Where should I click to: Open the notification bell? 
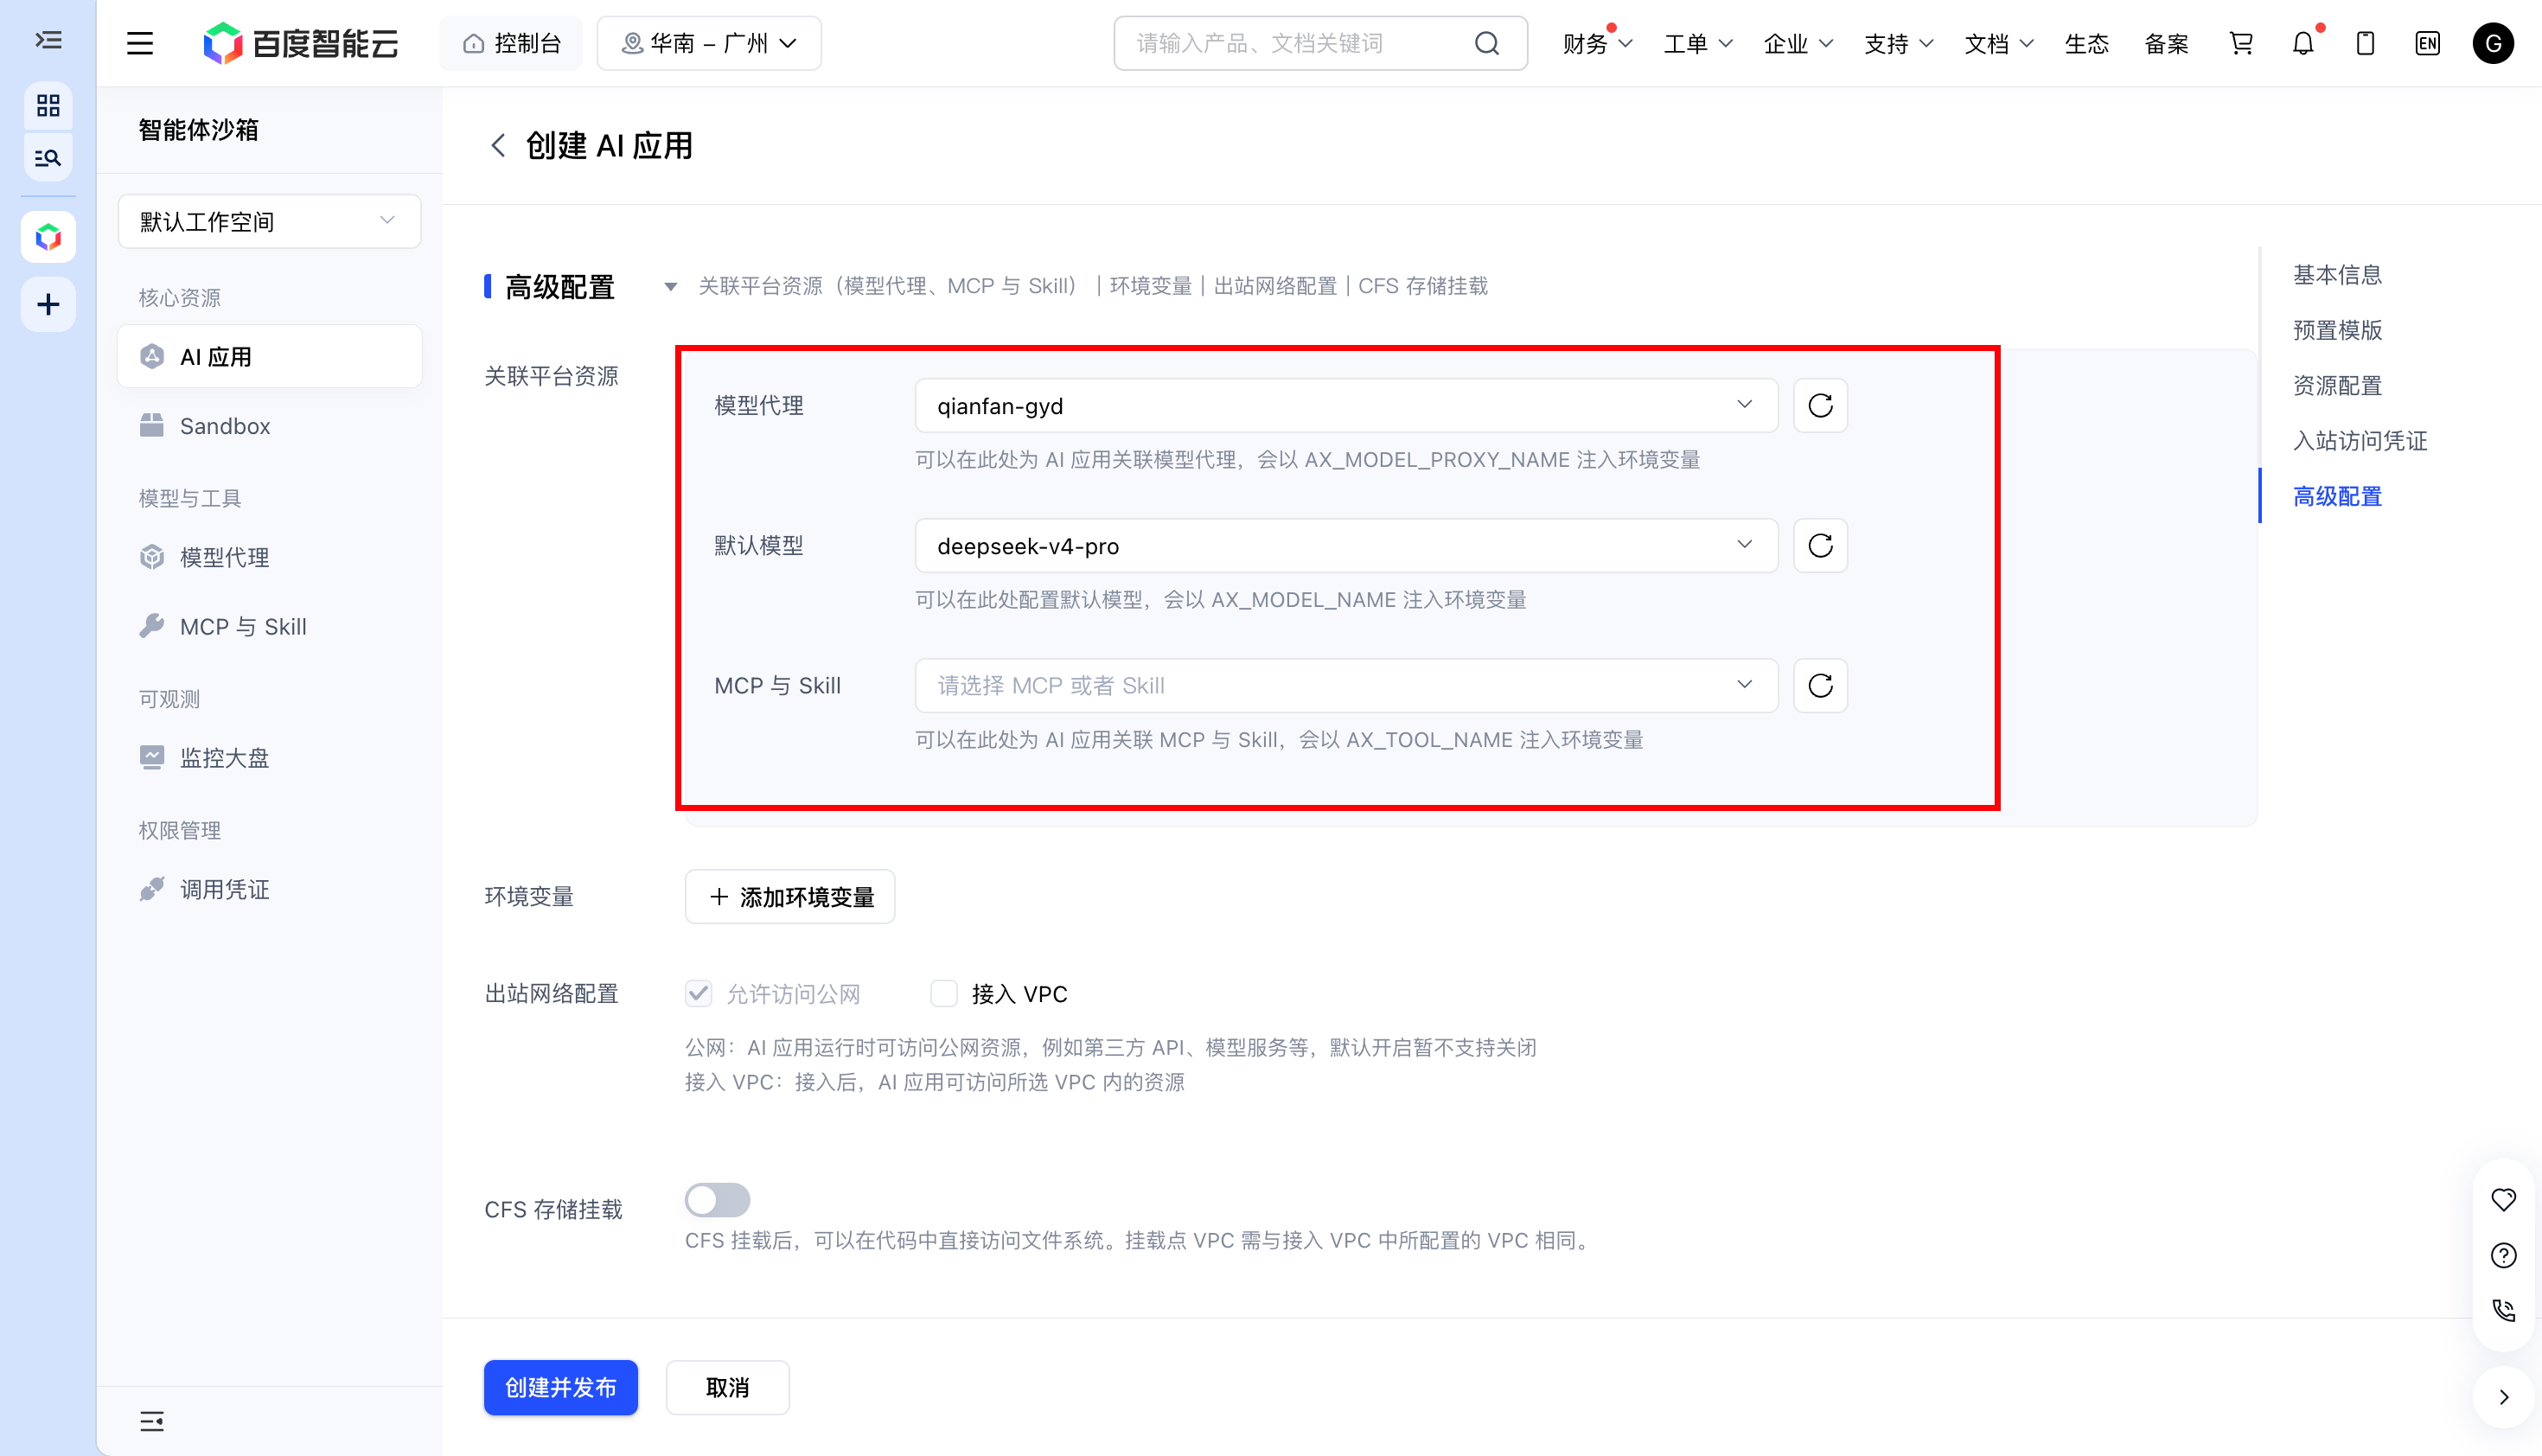pos(2303,43)
